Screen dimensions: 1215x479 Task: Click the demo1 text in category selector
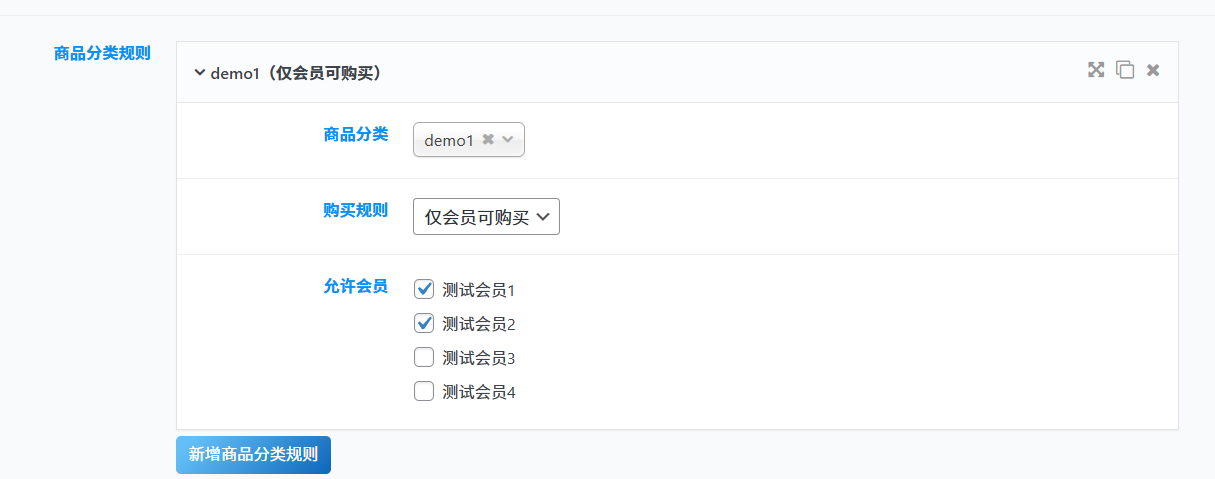[449, 141]
